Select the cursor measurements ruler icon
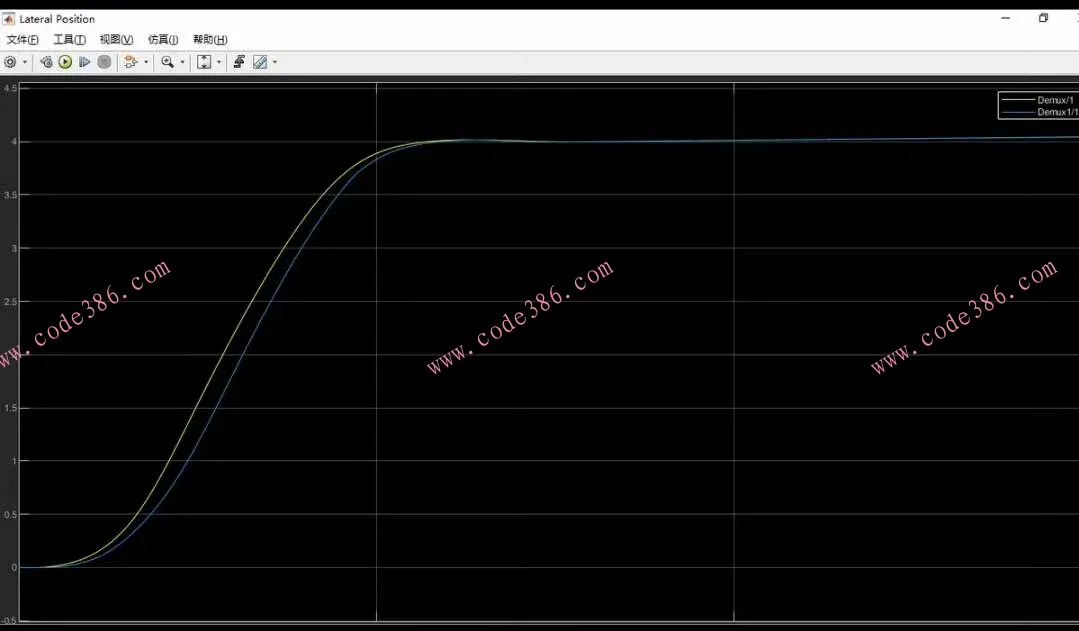 260,62
